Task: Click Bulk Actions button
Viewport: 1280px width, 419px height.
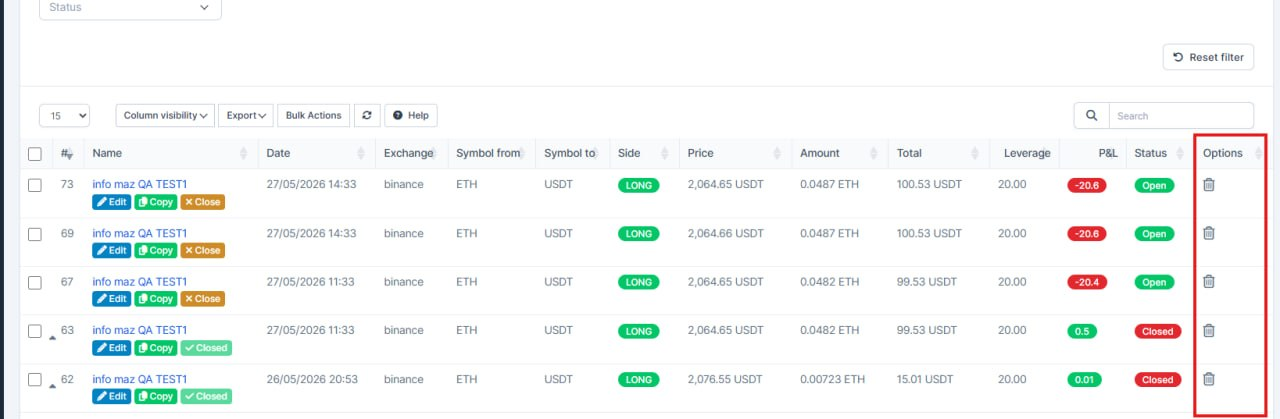Action: [314, 115]
